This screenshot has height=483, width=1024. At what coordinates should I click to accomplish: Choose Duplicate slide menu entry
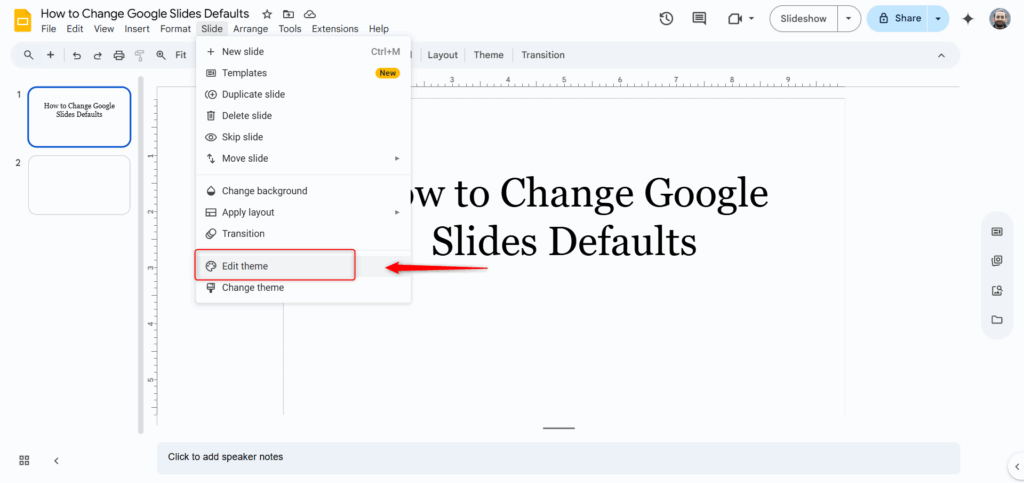[x=253, y=94]
